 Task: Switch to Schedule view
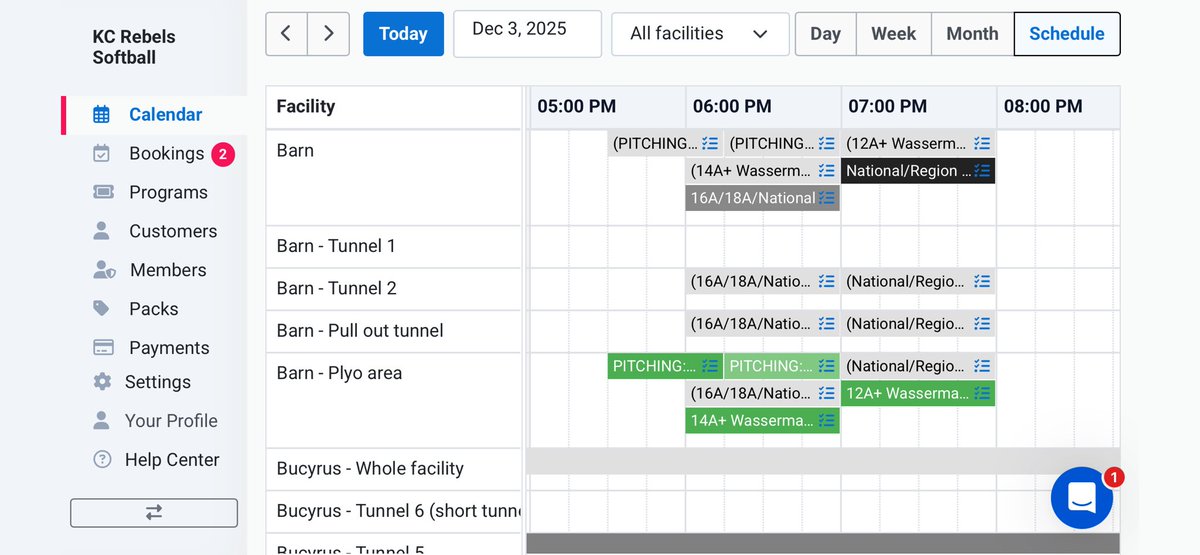click(1067, 34)
